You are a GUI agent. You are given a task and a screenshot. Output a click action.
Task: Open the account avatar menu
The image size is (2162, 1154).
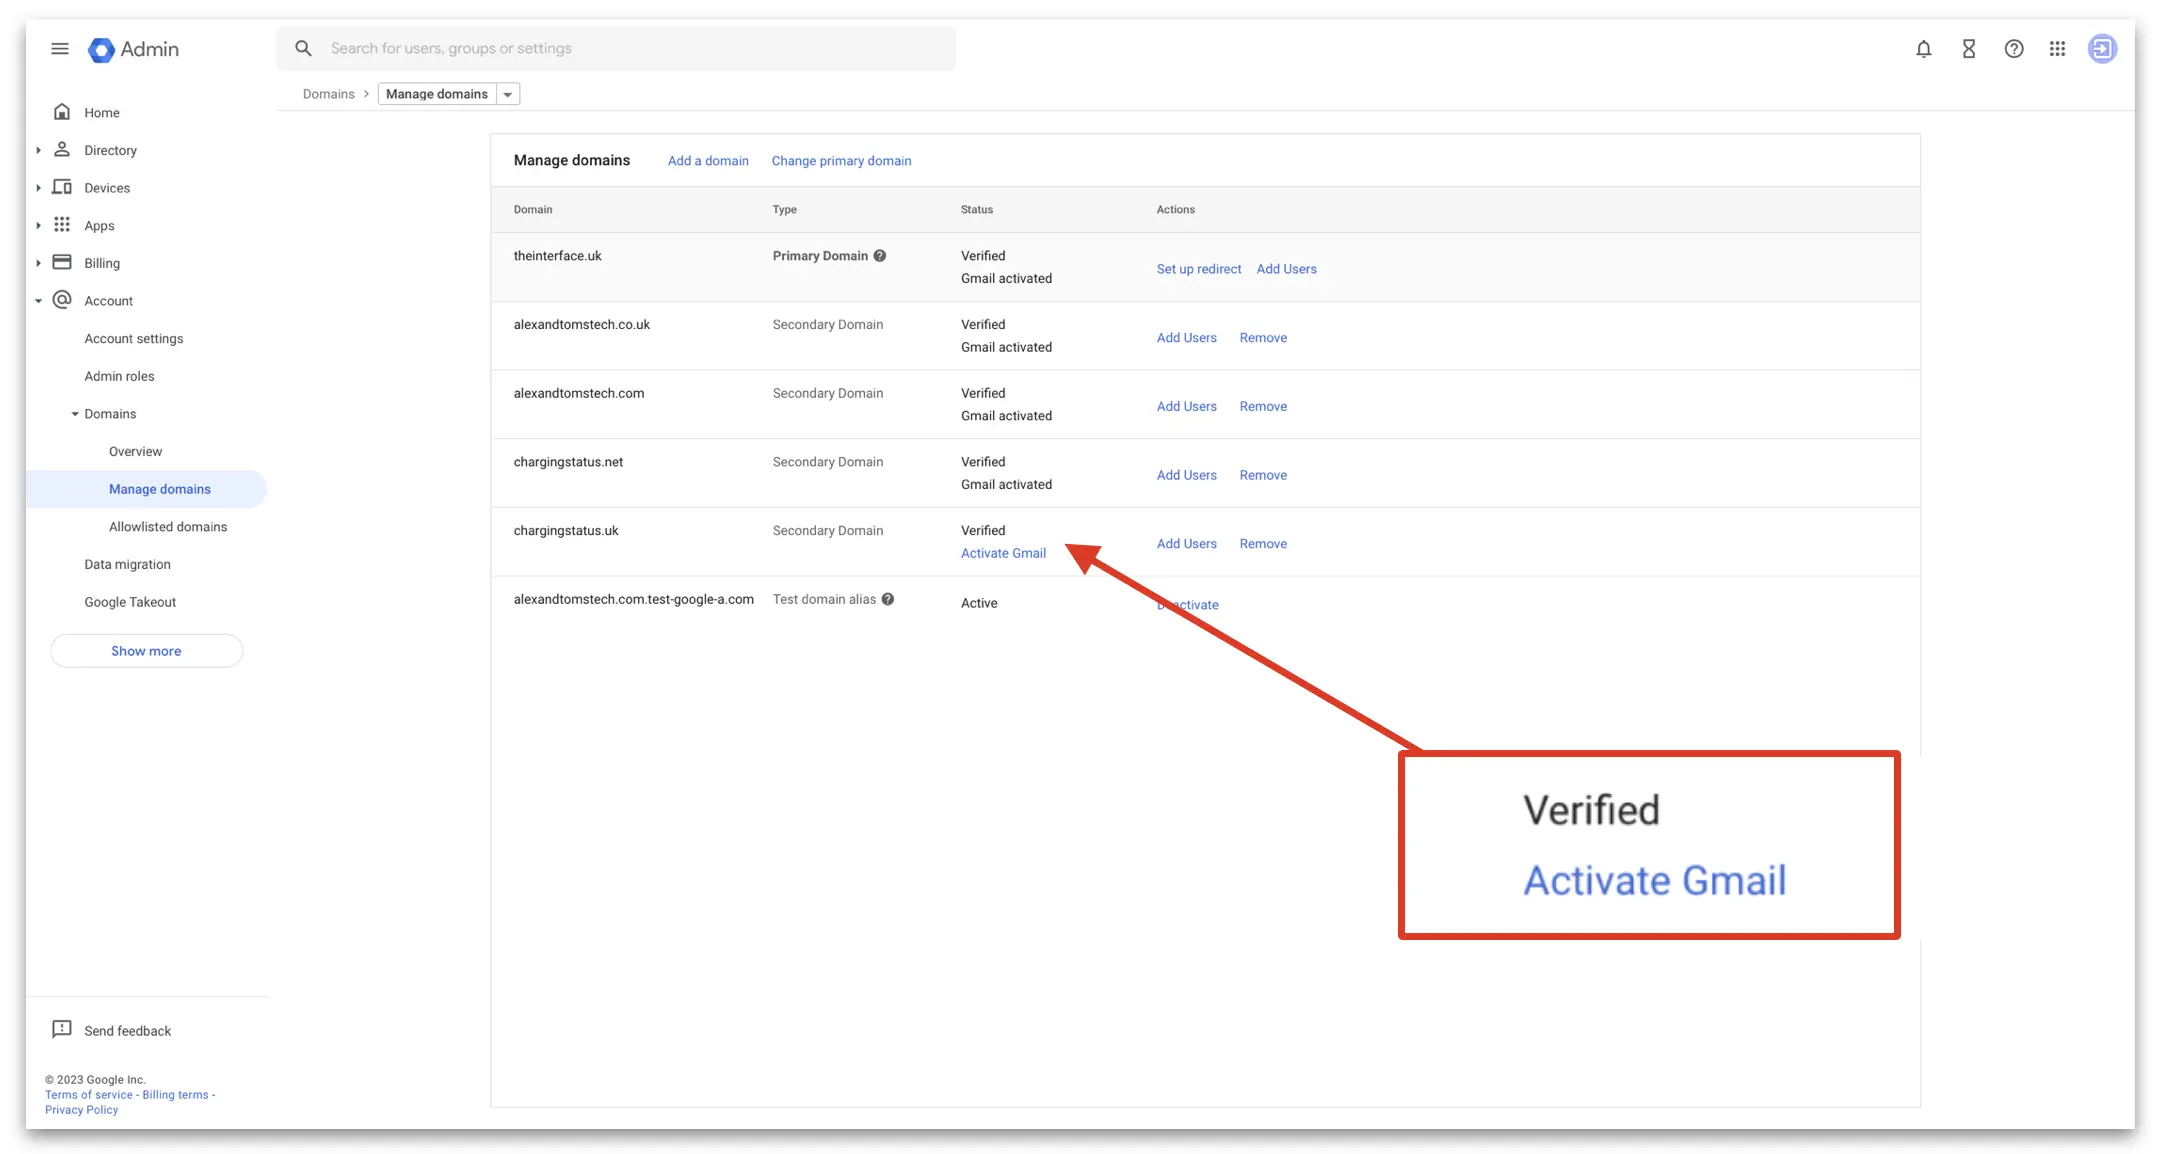click(x=2102, y=49)
